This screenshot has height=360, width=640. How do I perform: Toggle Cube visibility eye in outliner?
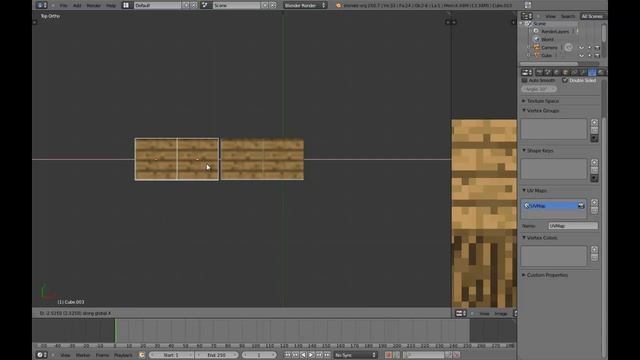point(581,56)
